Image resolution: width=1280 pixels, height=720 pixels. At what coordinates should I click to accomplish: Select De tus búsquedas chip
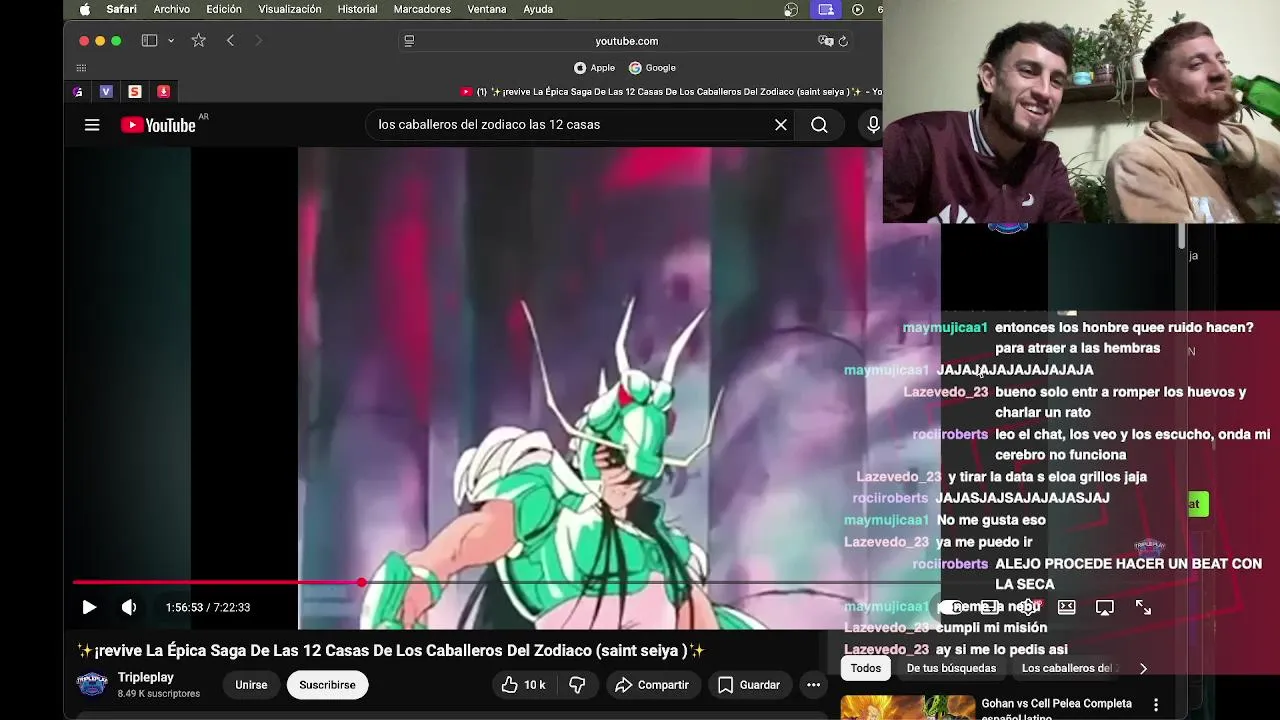951,668
